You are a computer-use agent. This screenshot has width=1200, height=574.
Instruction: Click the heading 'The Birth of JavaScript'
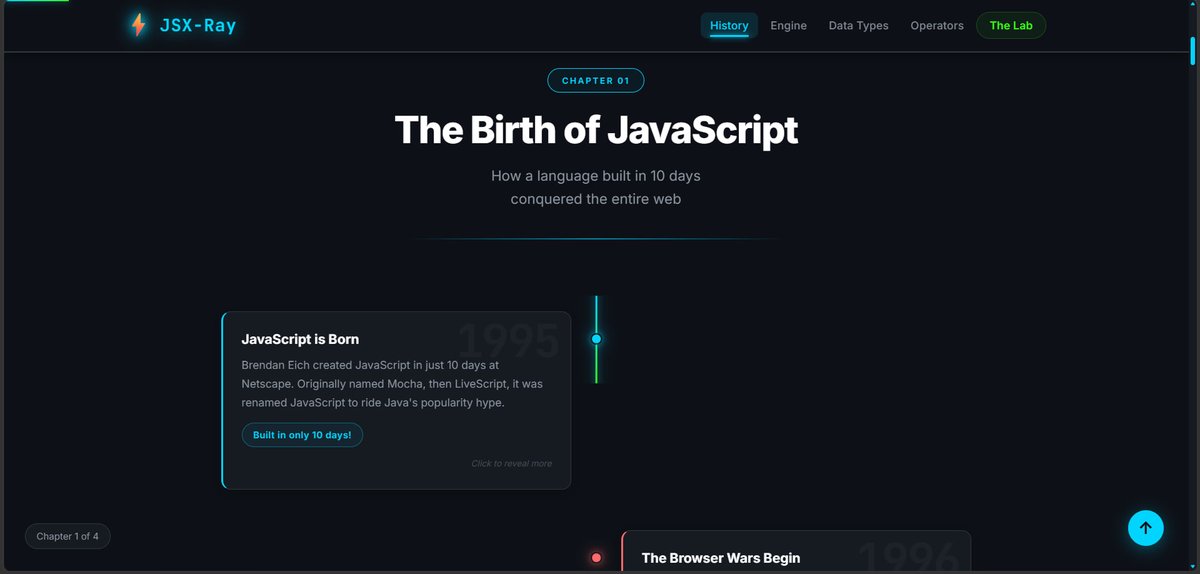coord(596,131)
